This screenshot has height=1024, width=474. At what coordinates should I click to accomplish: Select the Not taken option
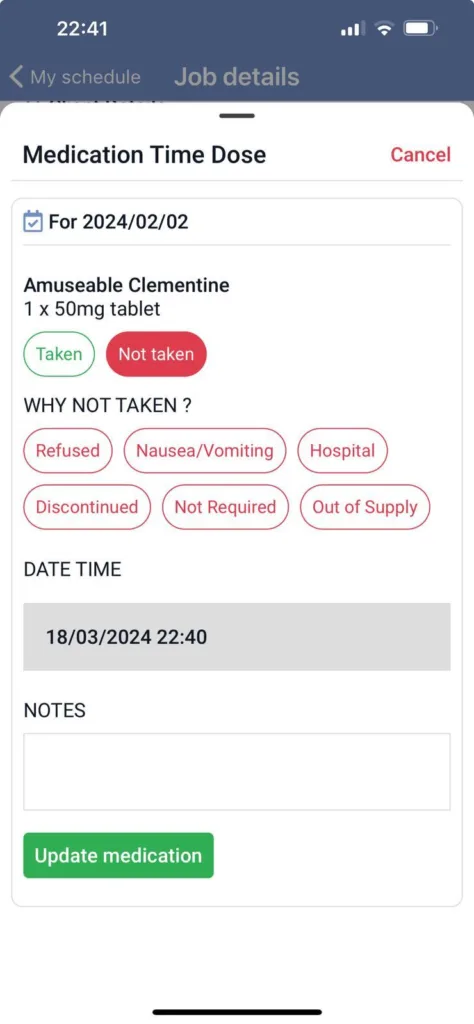[156, 354]
